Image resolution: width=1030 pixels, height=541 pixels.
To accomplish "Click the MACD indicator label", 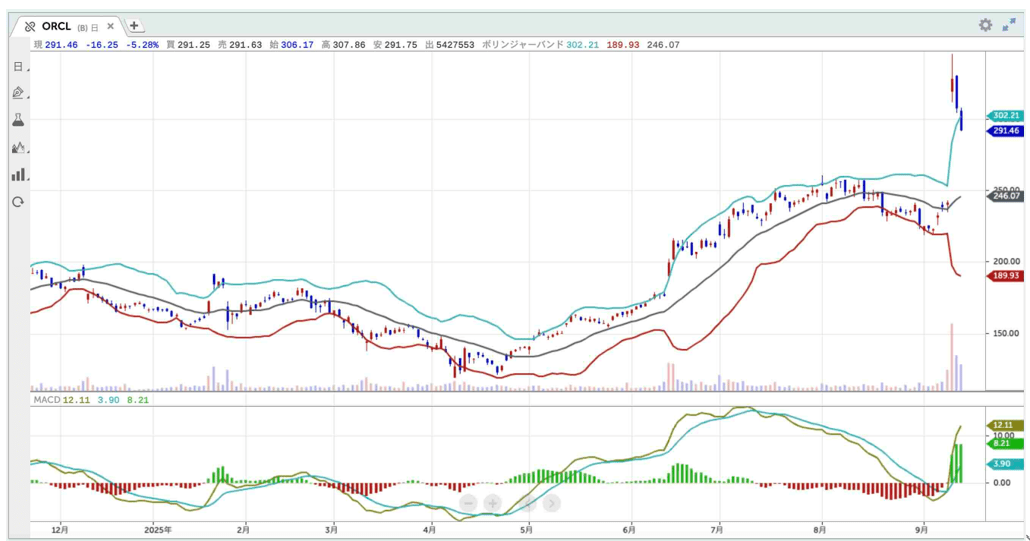I will pyautogui.click(x=46, y=400).
